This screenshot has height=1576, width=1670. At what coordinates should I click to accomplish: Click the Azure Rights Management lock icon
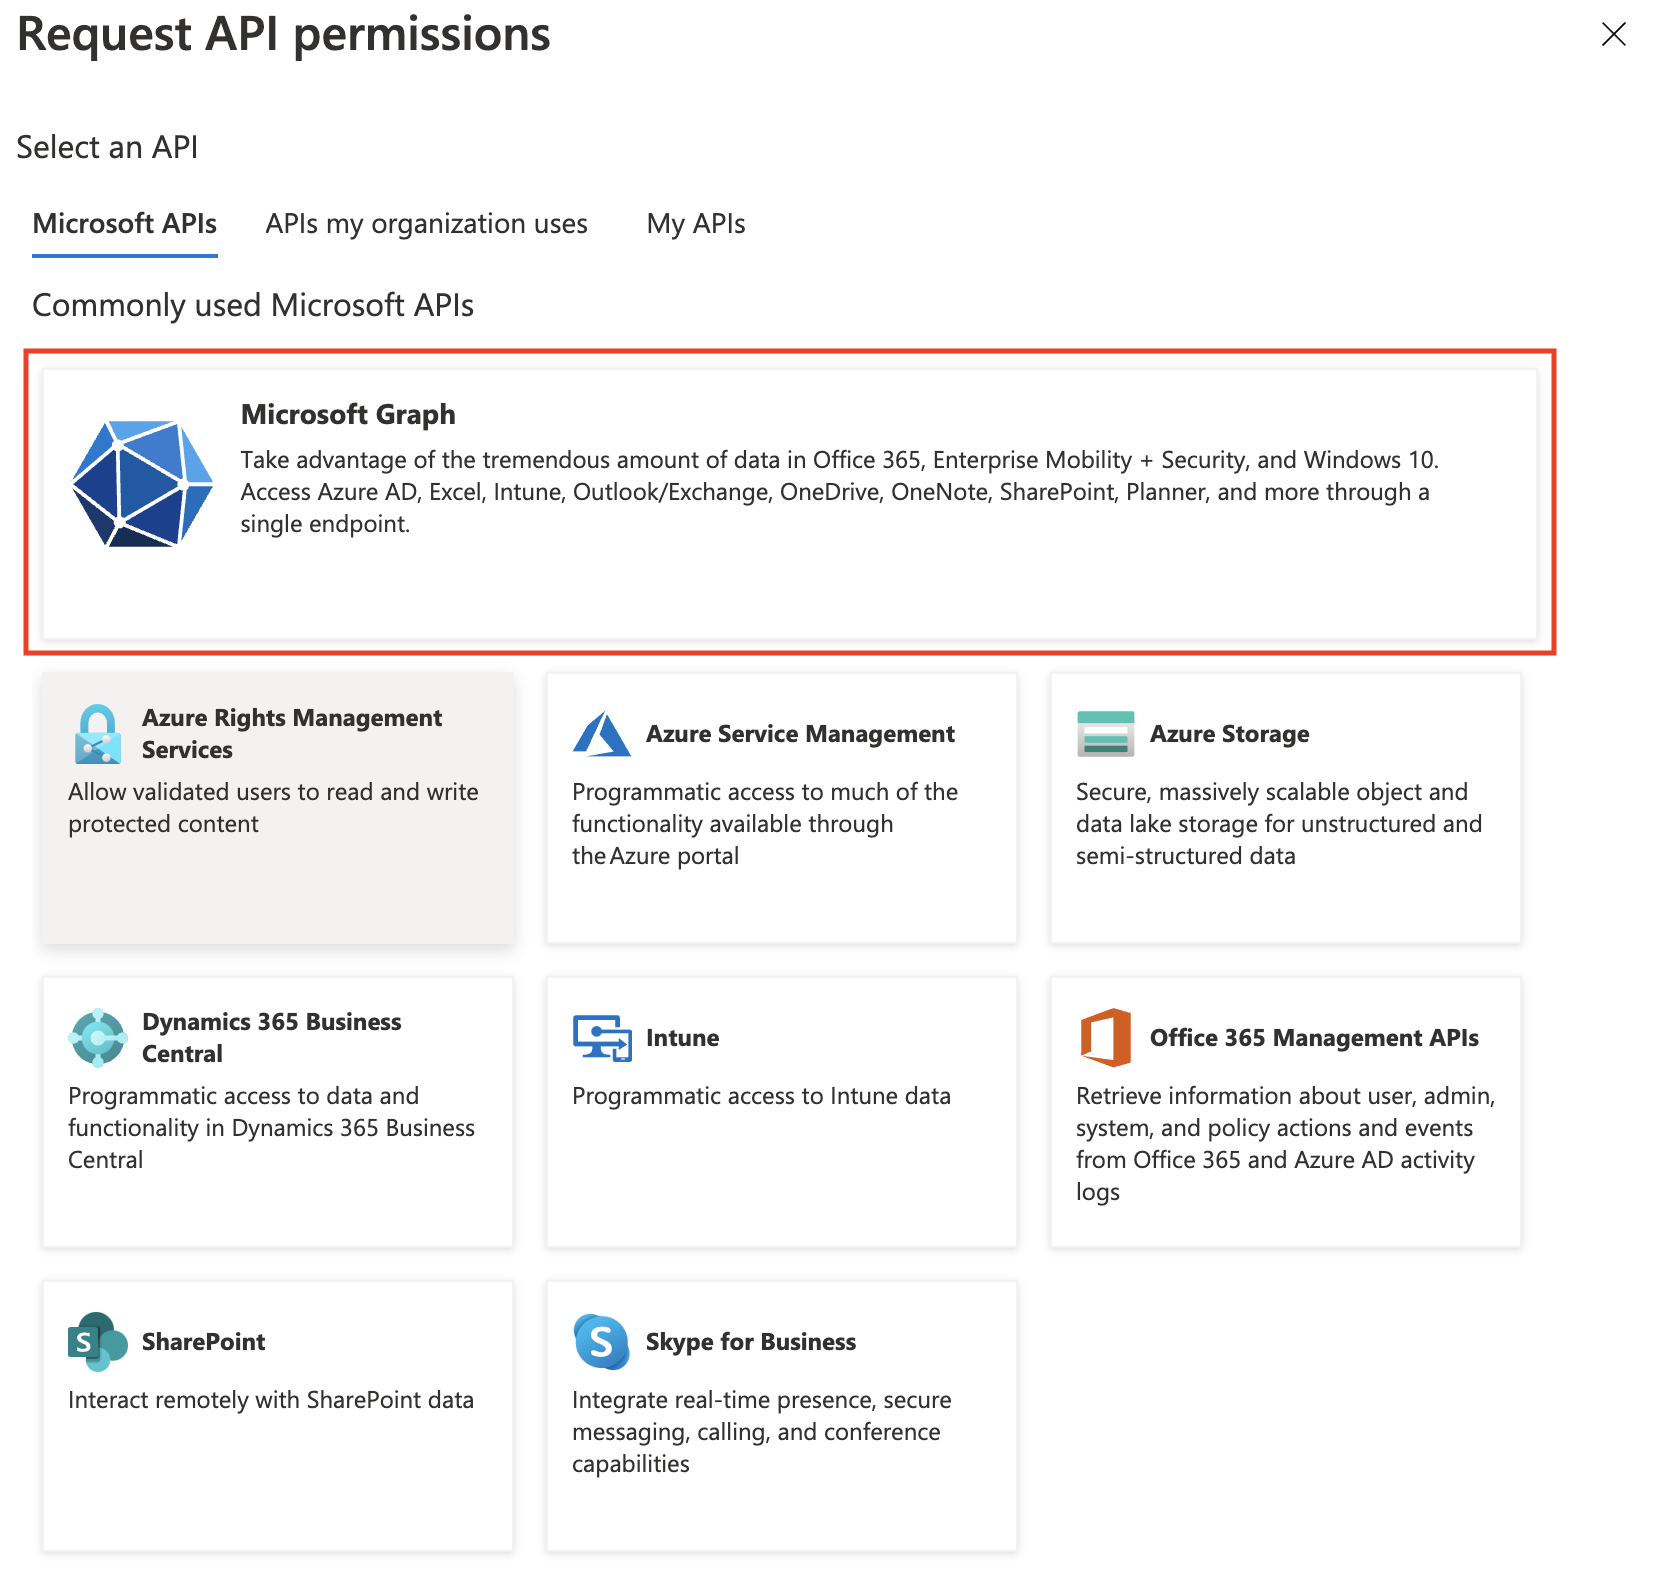click(x=98, y=734)
